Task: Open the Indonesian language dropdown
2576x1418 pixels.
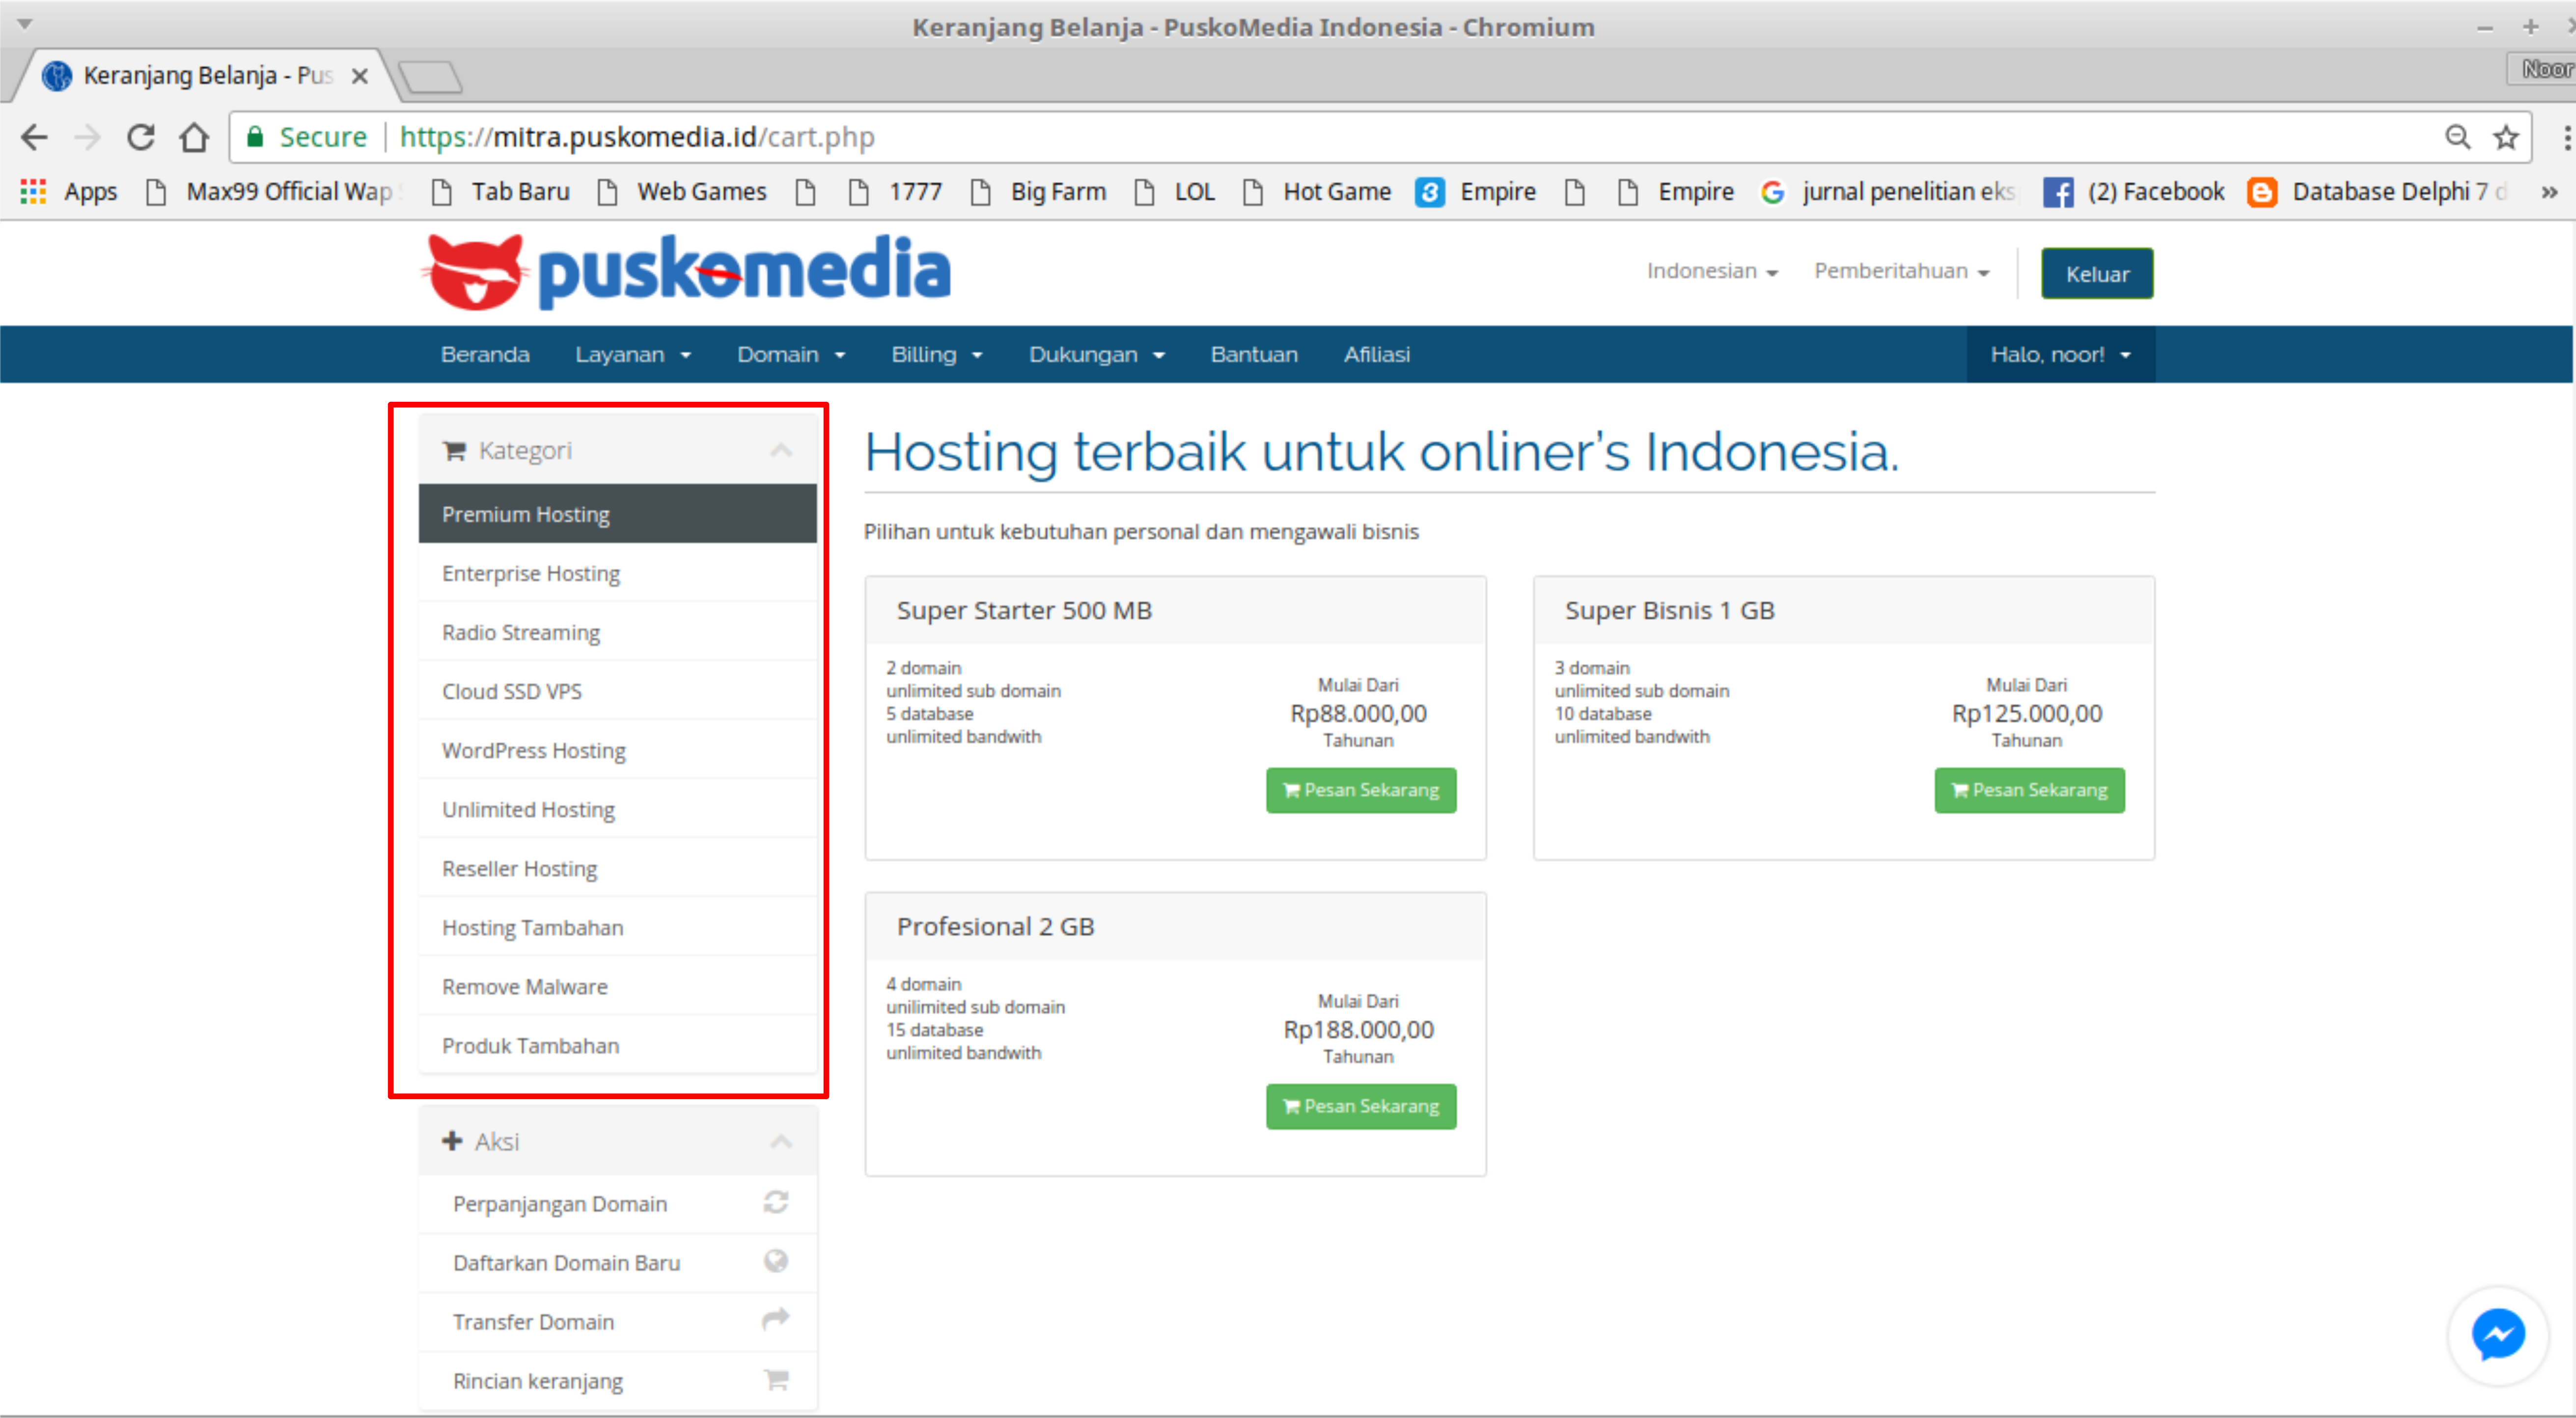Action: (x=1712, y=271)
